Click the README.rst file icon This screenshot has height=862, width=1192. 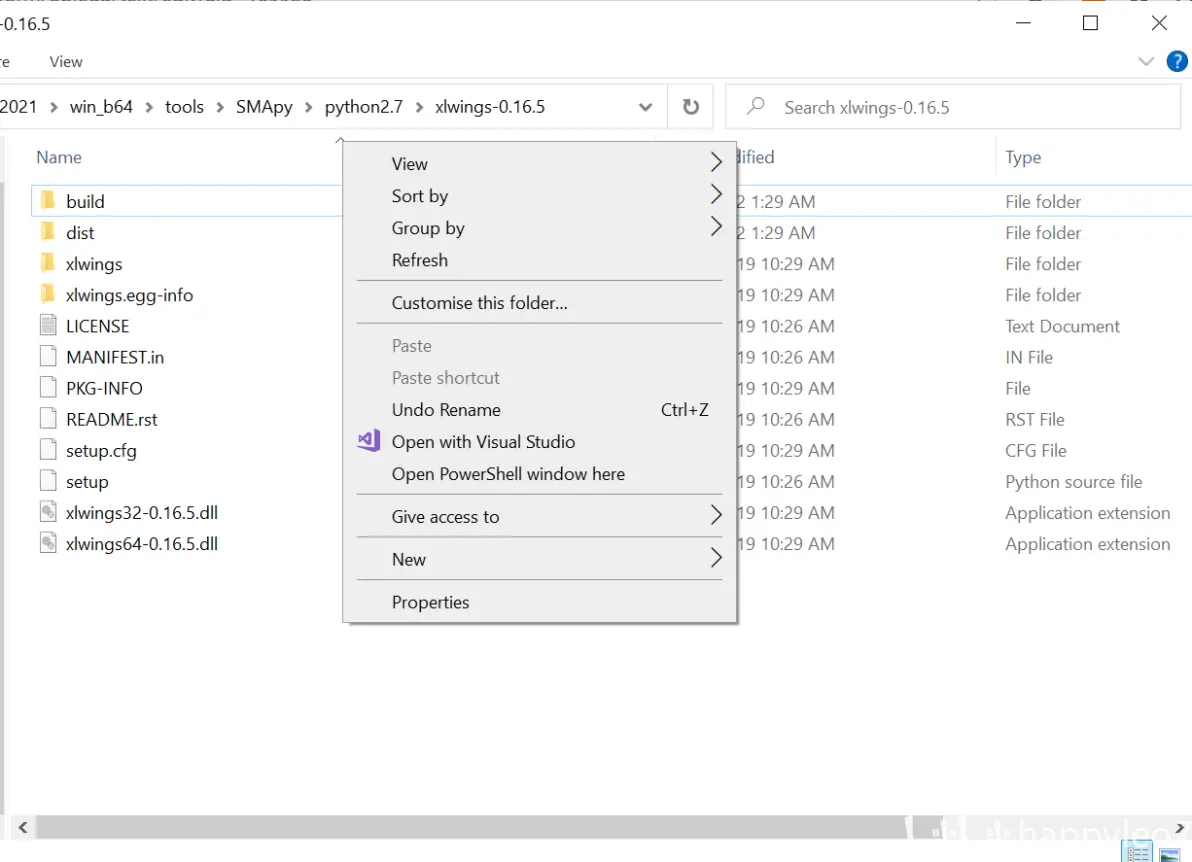coord(48,419)
